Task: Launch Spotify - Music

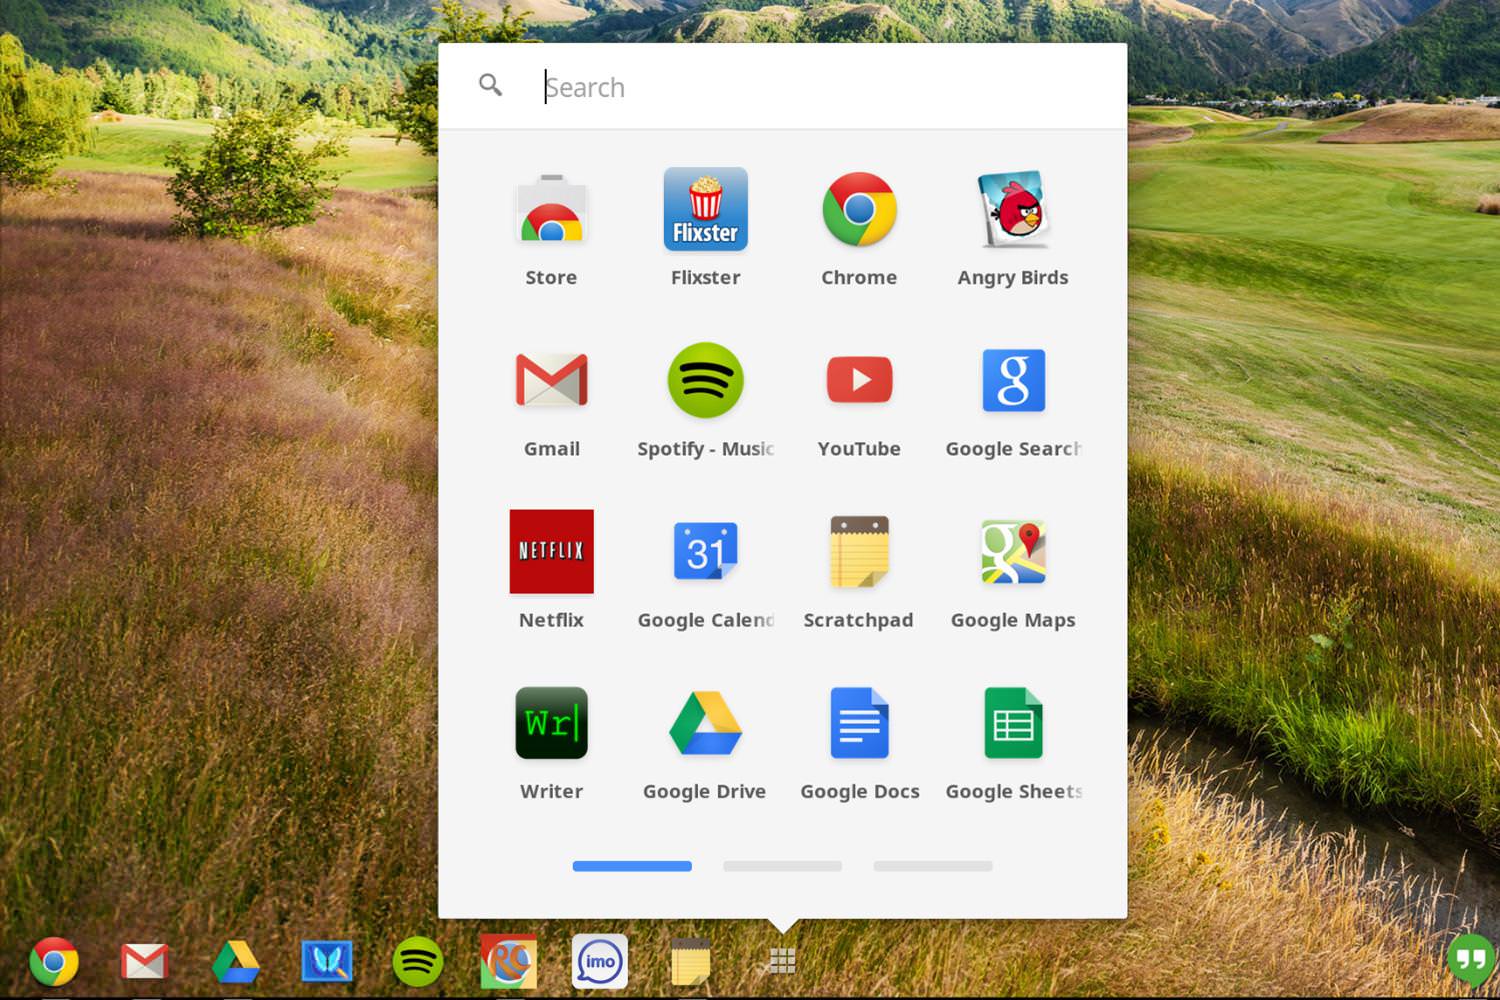Action: (705, 380)
